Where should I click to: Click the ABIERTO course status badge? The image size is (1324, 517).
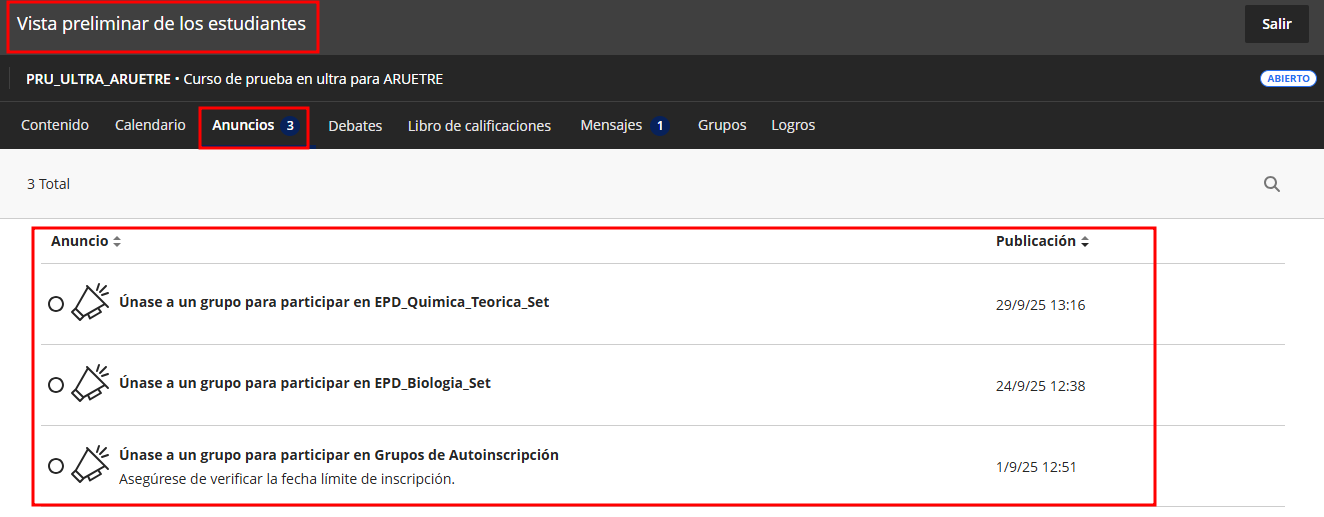(1288, 79)
